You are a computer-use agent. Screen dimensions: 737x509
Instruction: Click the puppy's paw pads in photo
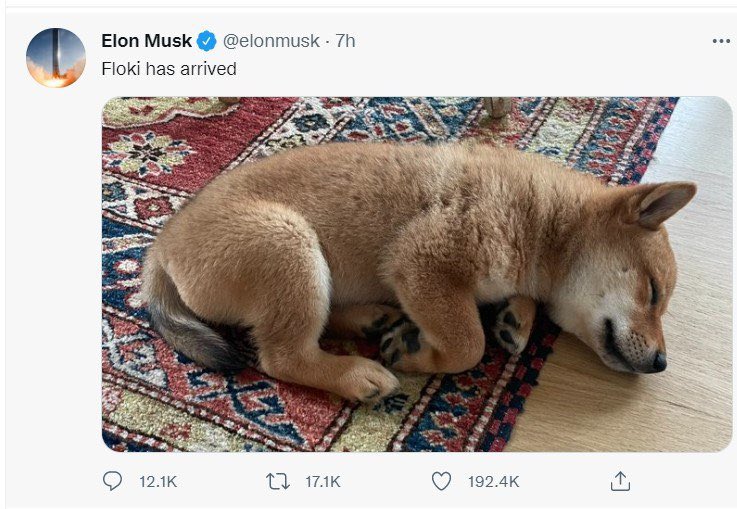[x=400, y=340]
